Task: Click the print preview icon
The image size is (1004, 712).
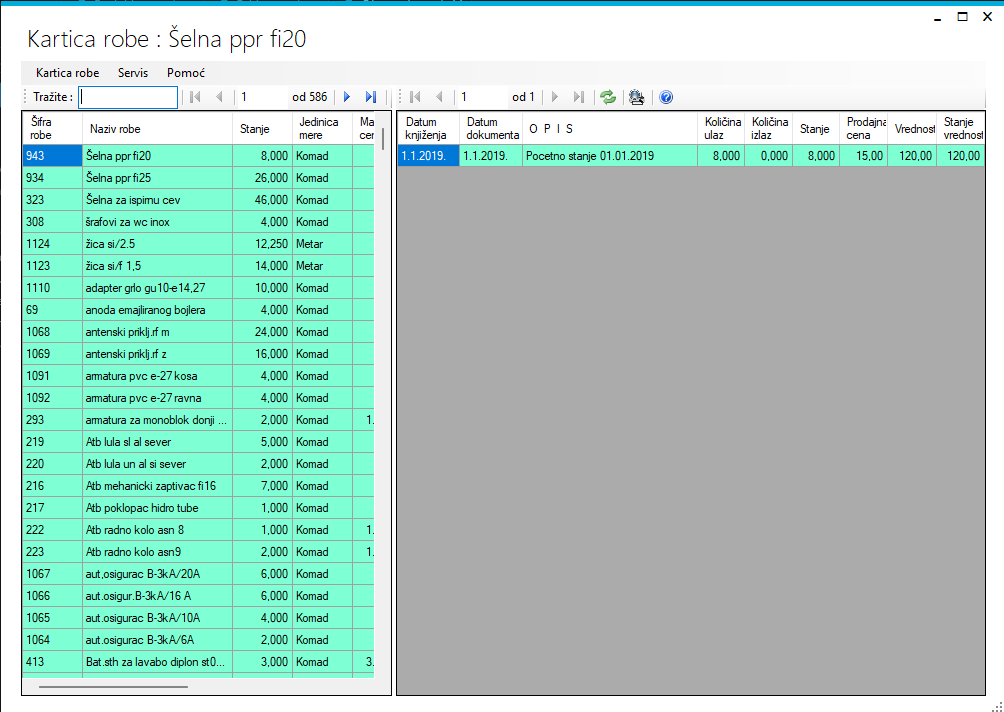Action: point(636,97)
